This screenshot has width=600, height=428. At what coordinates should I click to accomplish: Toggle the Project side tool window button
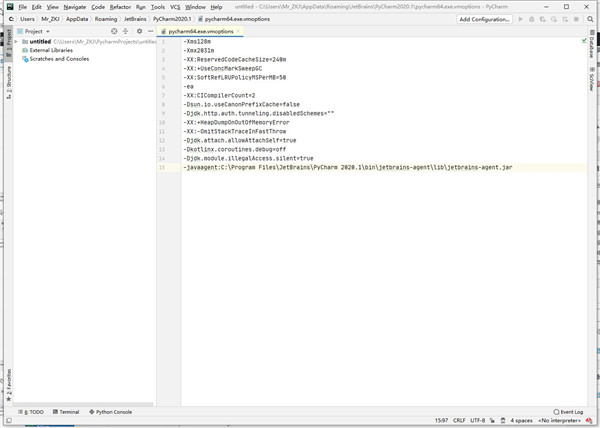point(8,43)
